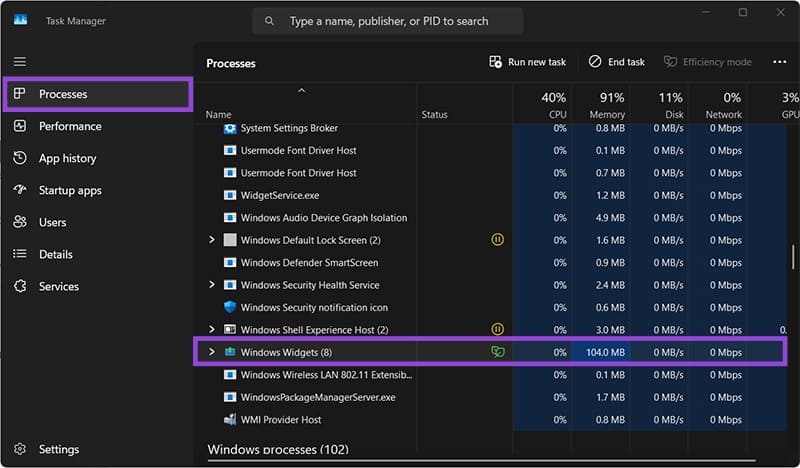Click the process search input field
The height and width of the screenshot is (468, 800).
388,21
